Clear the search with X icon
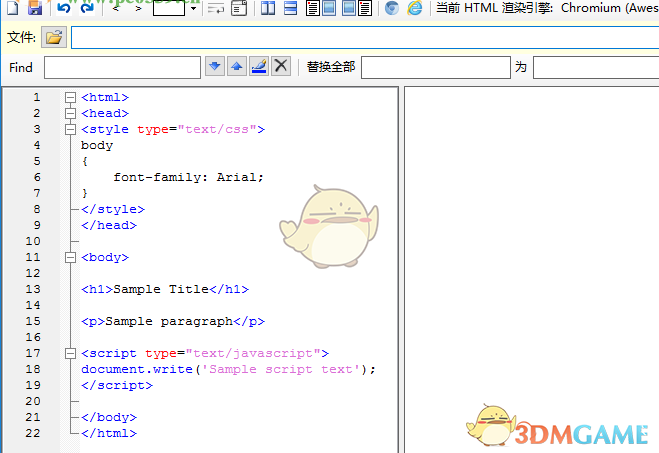659x453 pixels. pyautogui.click(x=281, y=66)
